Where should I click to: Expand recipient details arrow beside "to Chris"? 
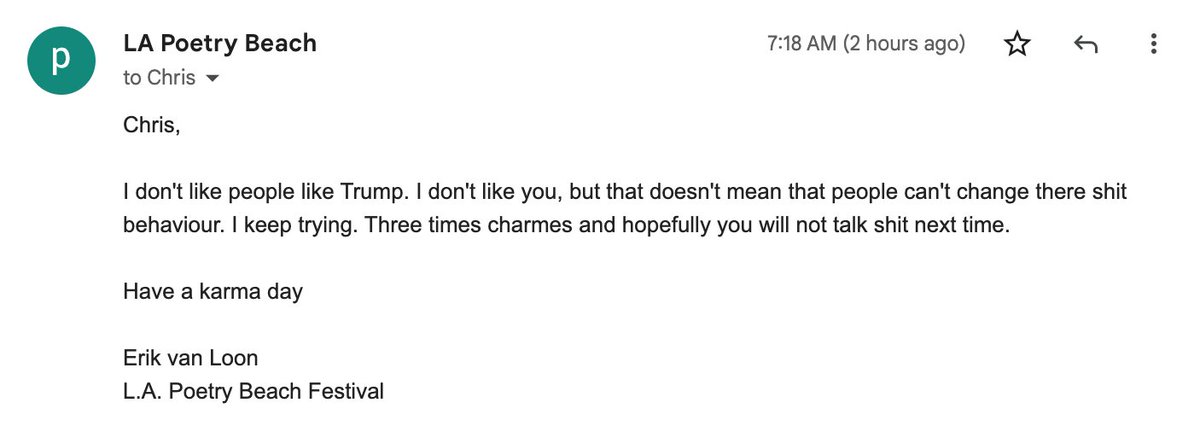(211, 78)
